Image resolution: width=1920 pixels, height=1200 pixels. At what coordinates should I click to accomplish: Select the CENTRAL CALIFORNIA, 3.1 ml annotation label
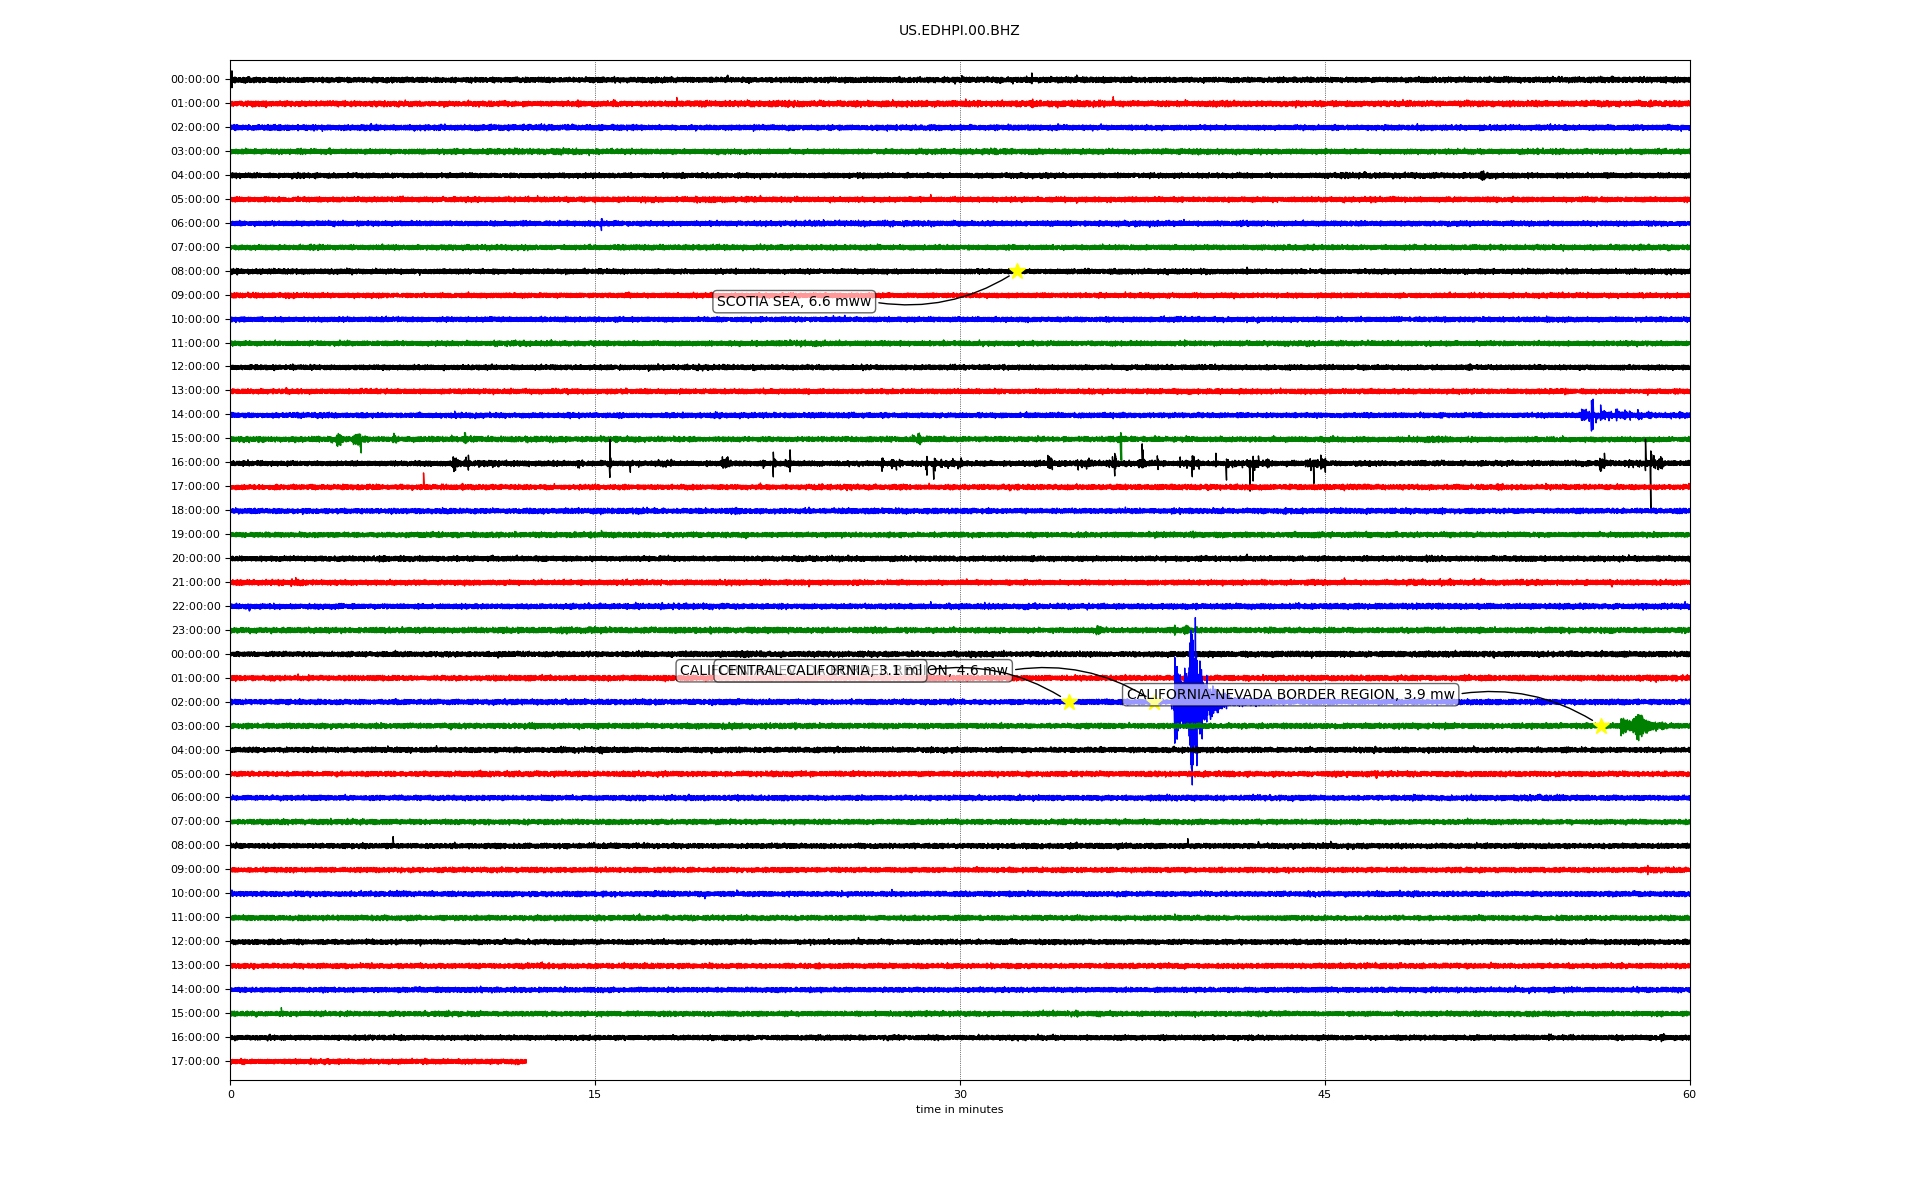pyautogui.click(x=820, y=671)
